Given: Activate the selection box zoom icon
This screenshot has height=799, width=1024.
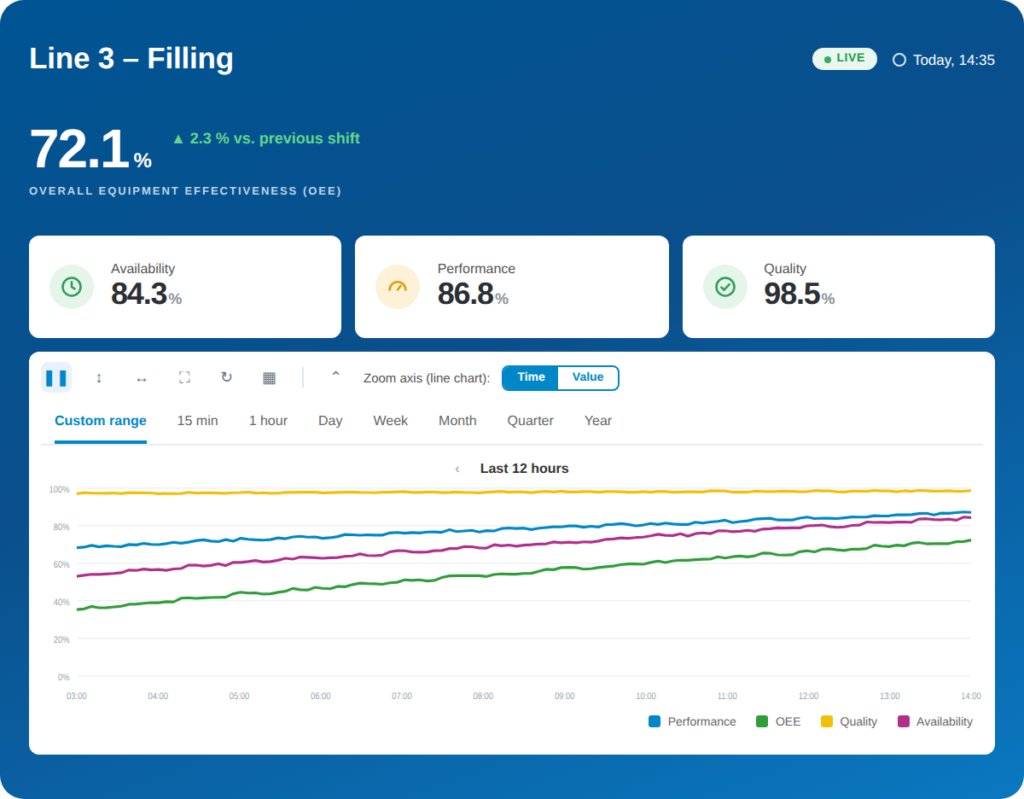Looking at the screenshot, I should [184, 378].
